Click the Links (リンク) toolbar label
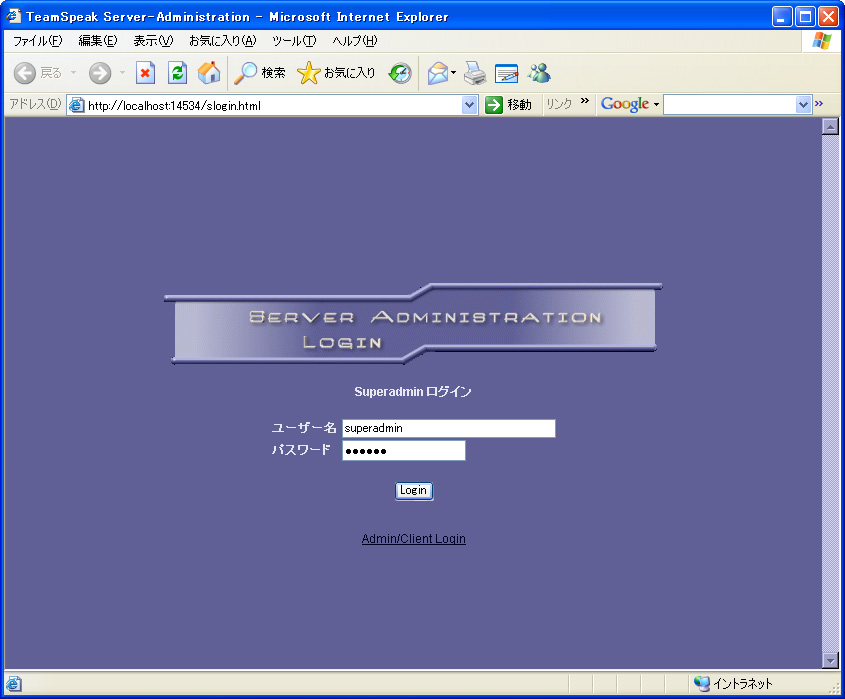The height and width of the screenshot is (699, 845). point(559,104)
